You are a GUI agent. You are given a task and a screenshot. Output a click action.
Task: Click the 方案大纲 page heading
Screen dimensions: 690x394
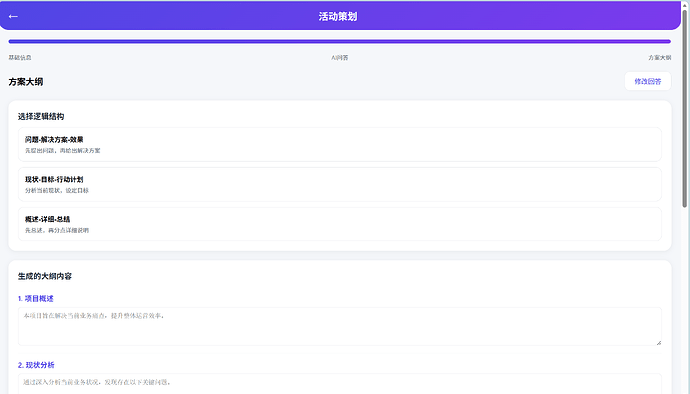click(x=26, y=81)
